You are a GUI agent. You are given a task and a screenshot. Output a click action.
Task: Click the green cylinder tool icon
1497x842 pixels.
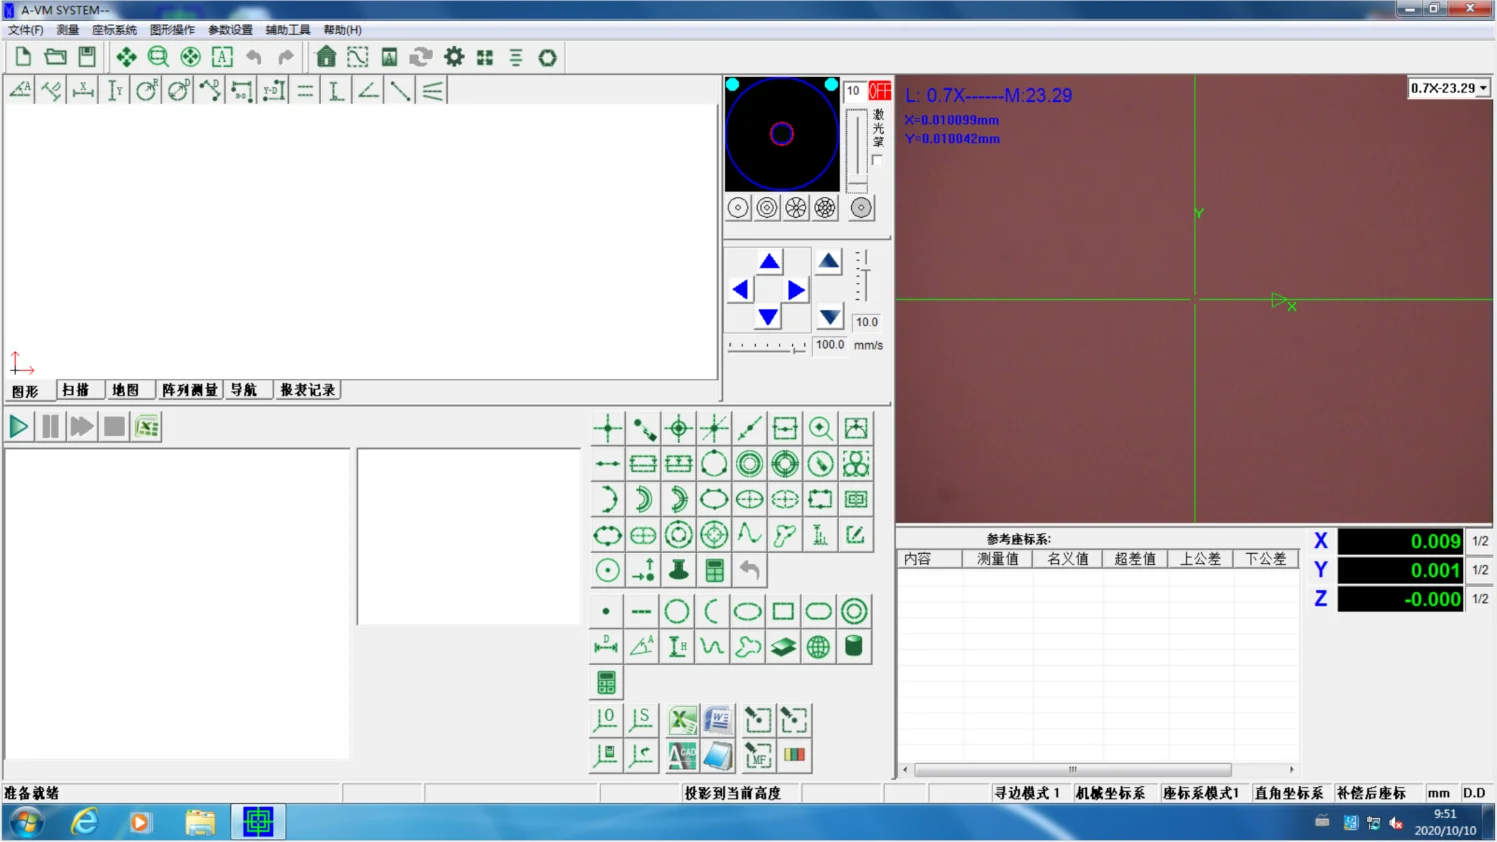pos(854,647)
